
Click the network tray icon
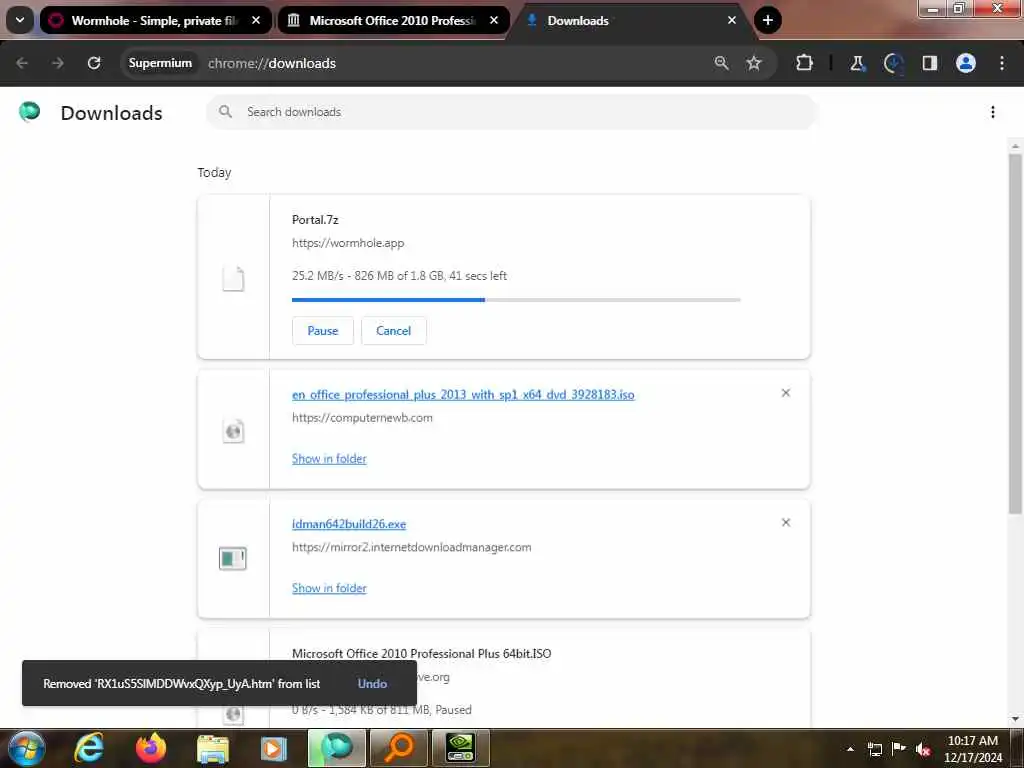click(x=874, y=749)
